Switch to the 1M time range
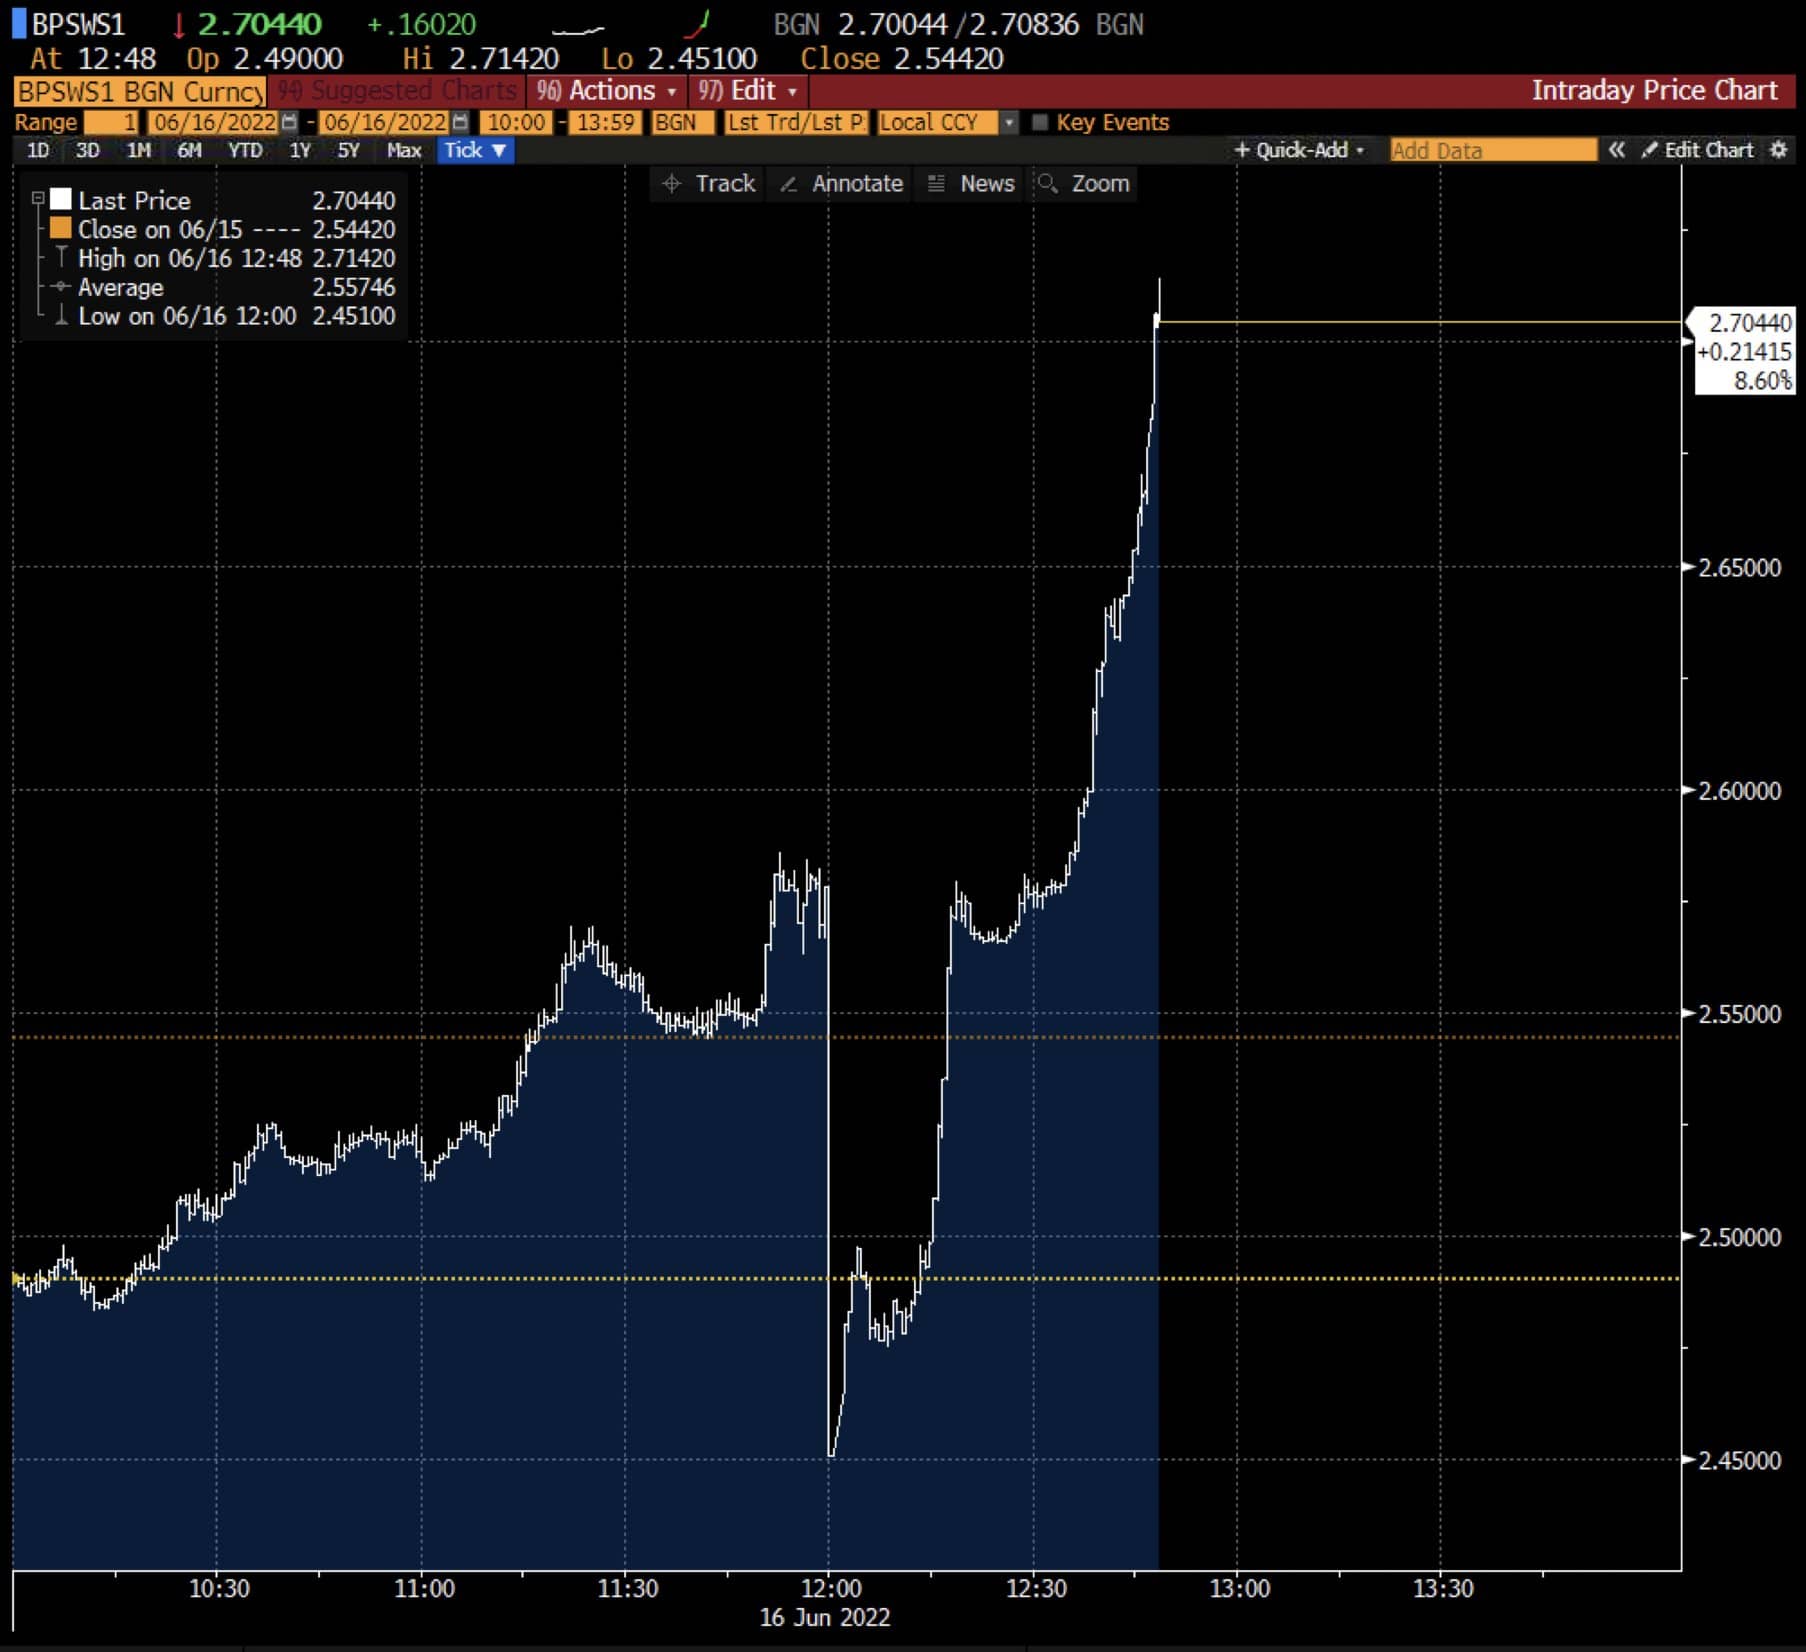 138,150
